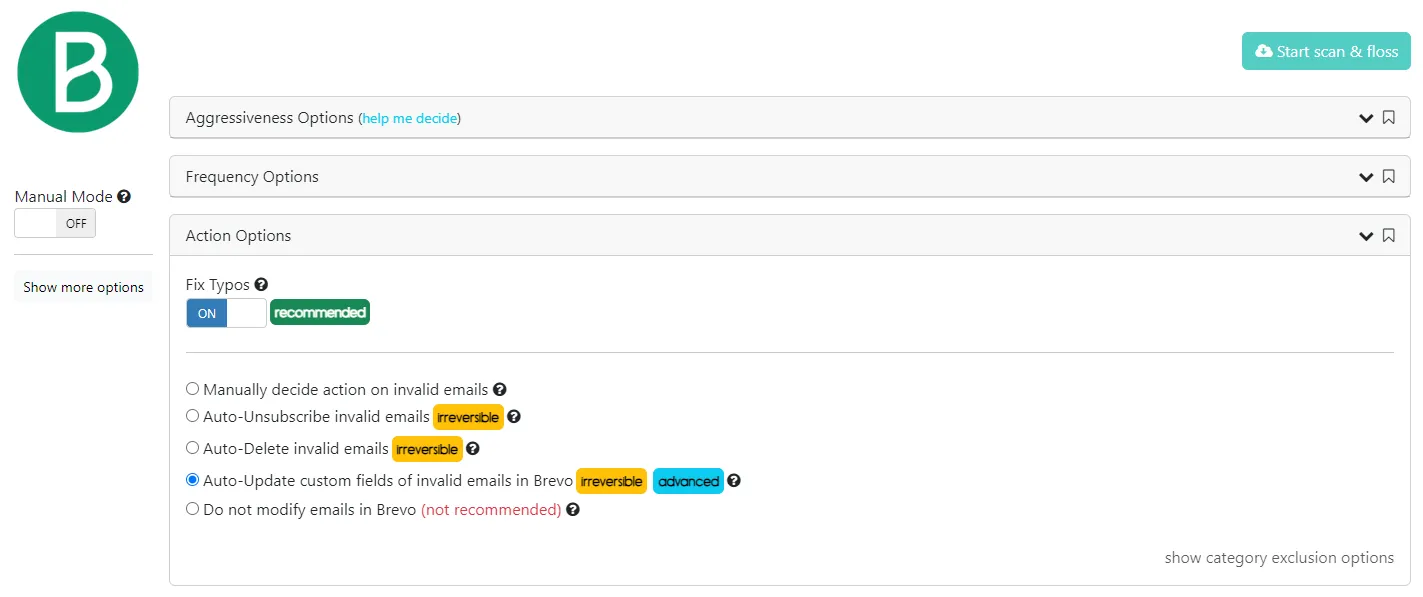Bookmark the Aggressiveness Options panel

click(x=1388, y=118)
